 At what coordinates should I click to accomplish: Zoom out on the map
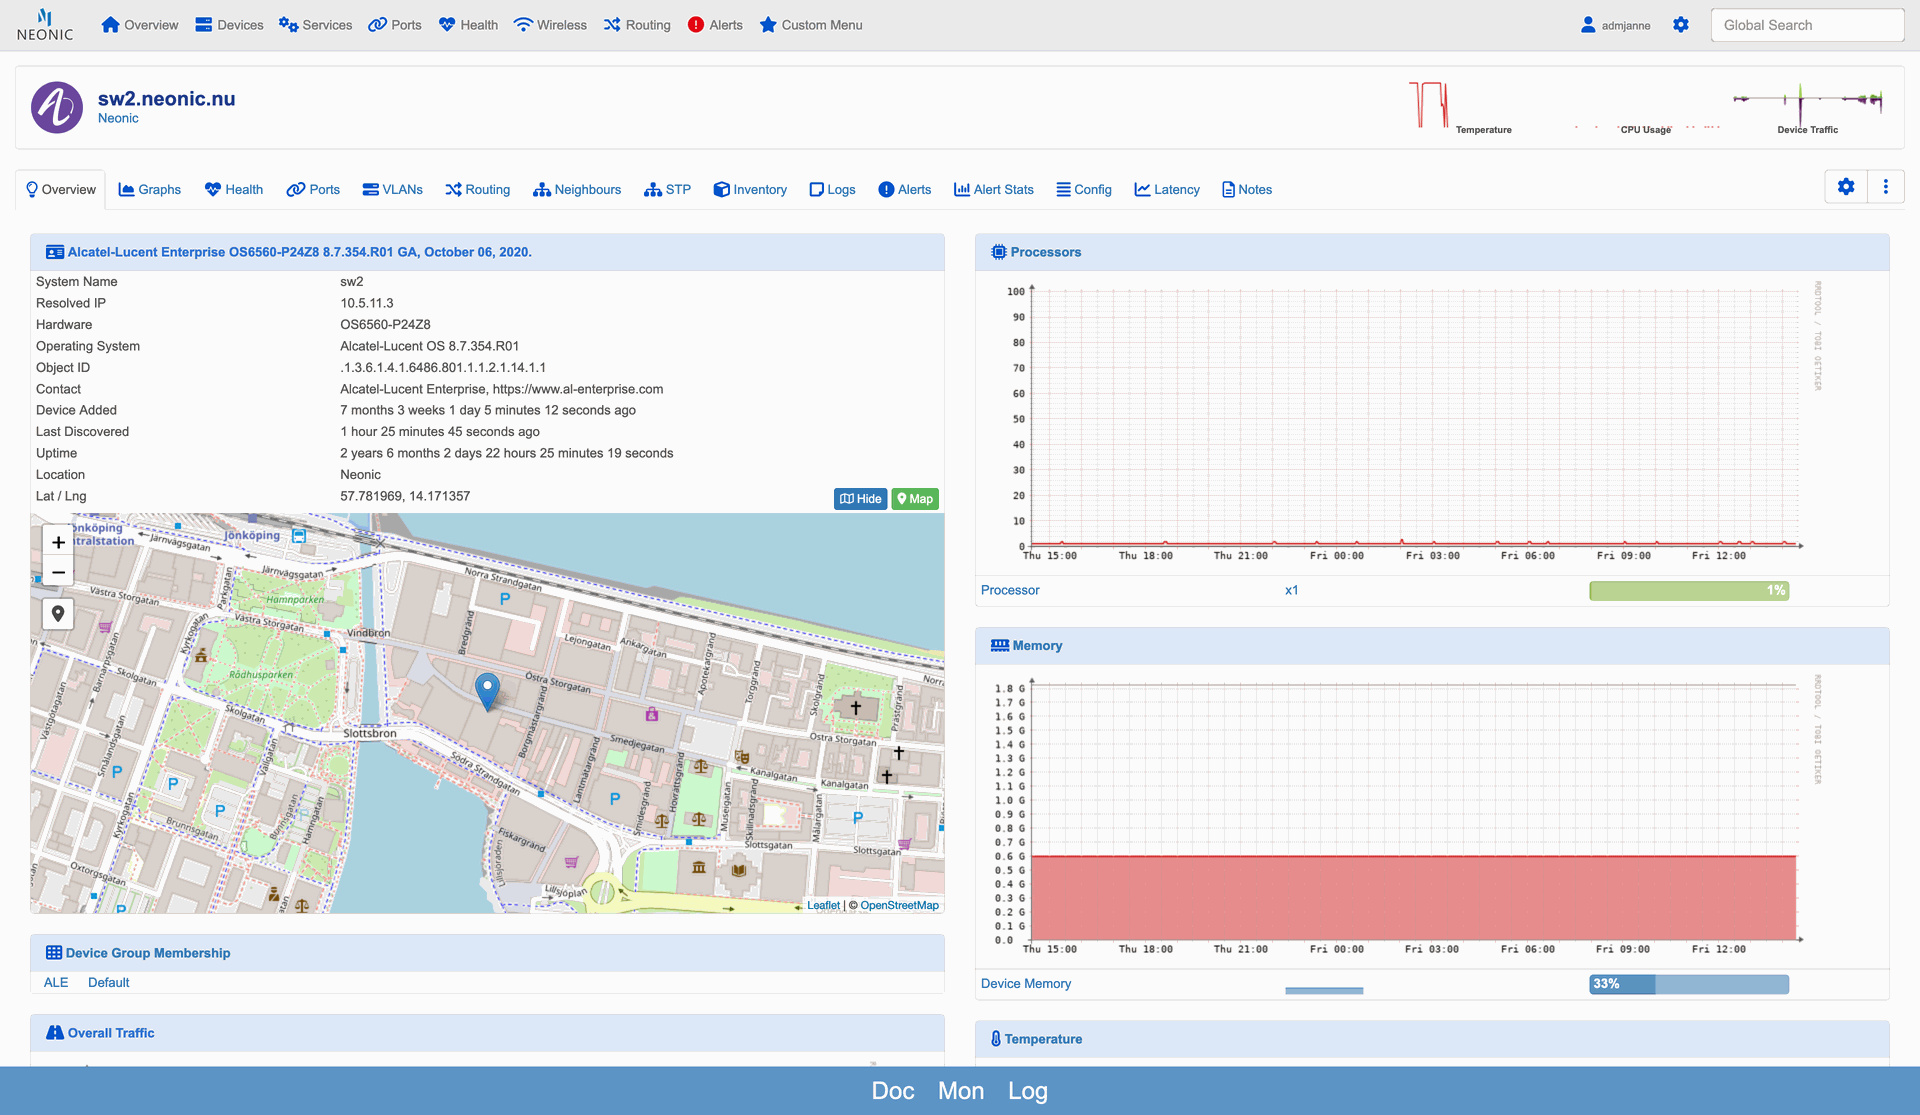point(58,573)
